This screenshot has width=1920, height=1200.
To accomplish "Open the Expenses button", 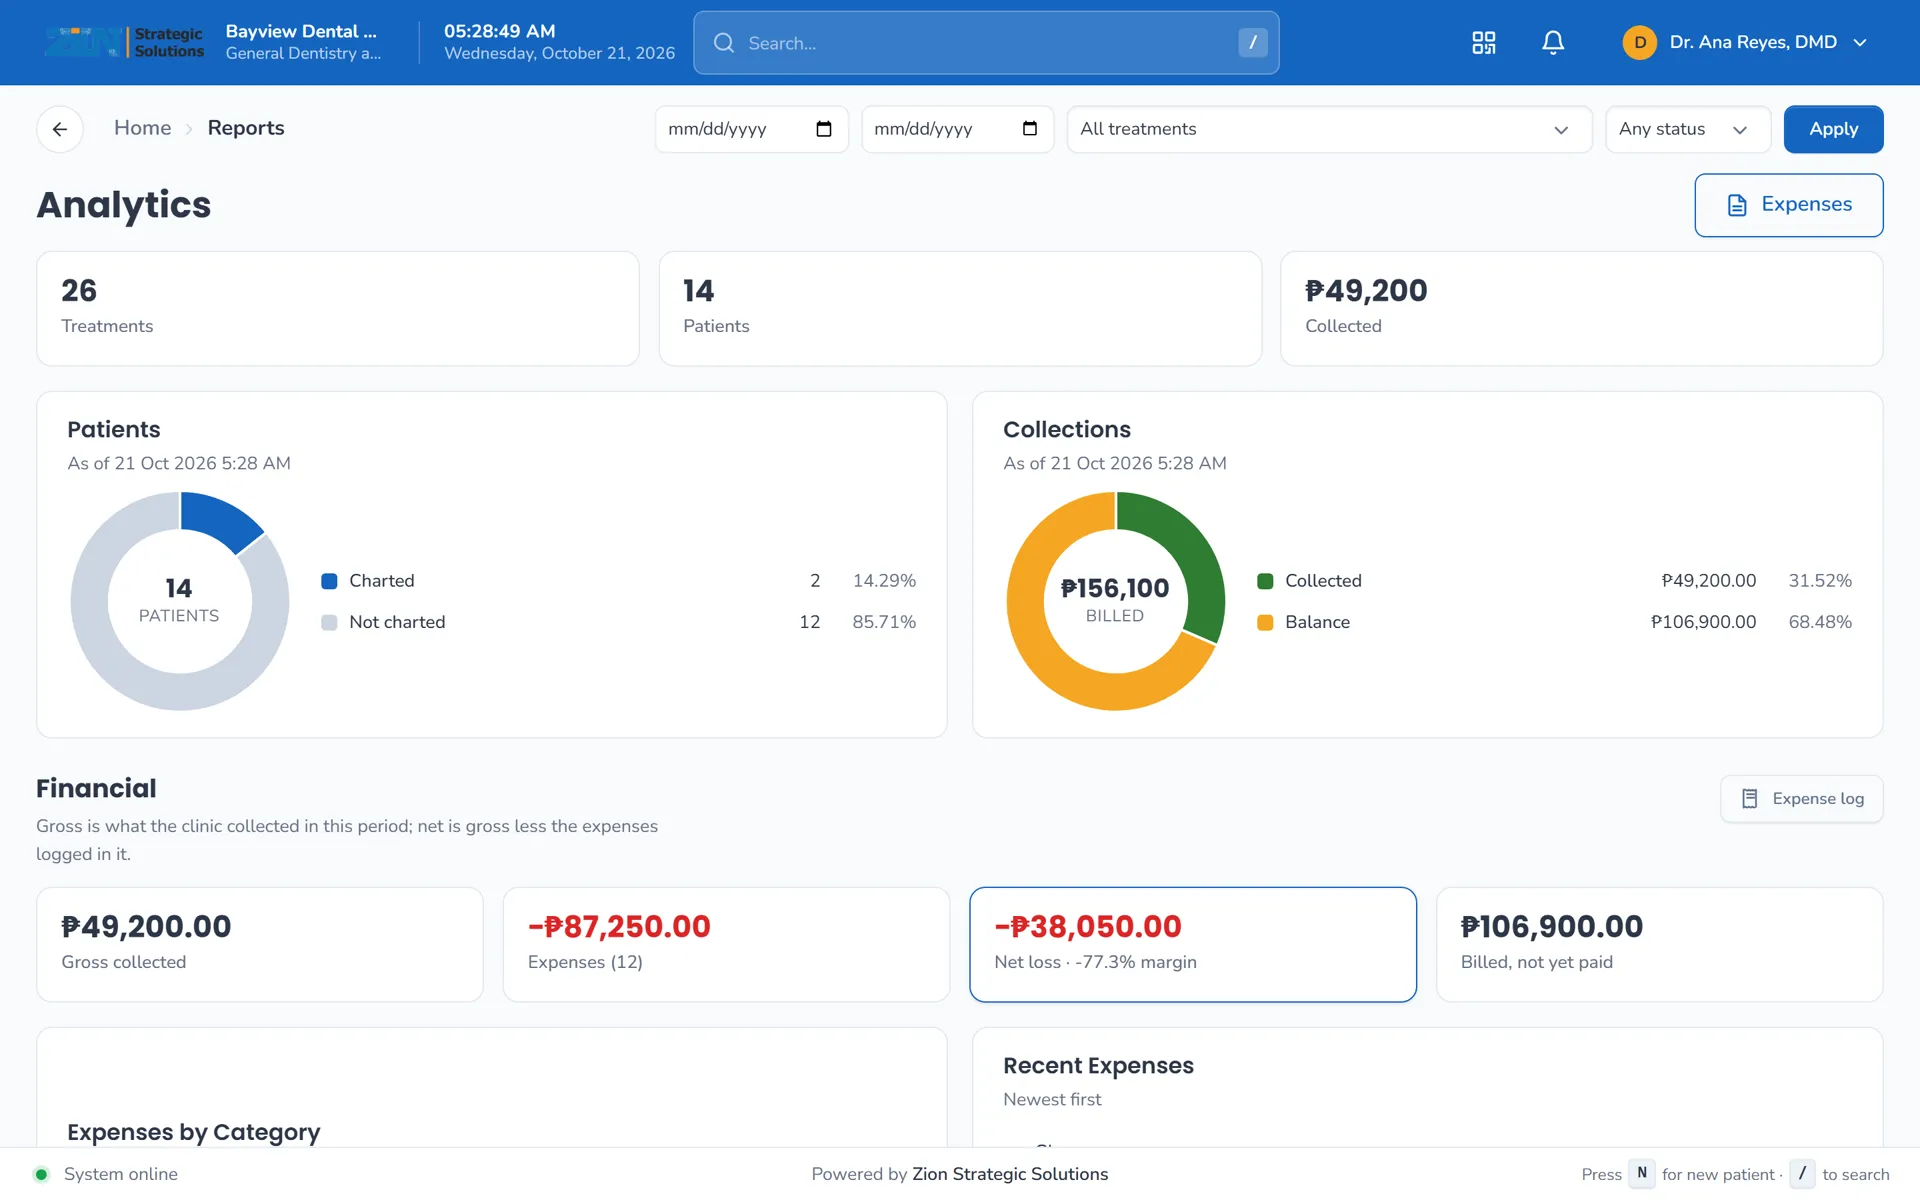I will click(x=1788, y=205).
